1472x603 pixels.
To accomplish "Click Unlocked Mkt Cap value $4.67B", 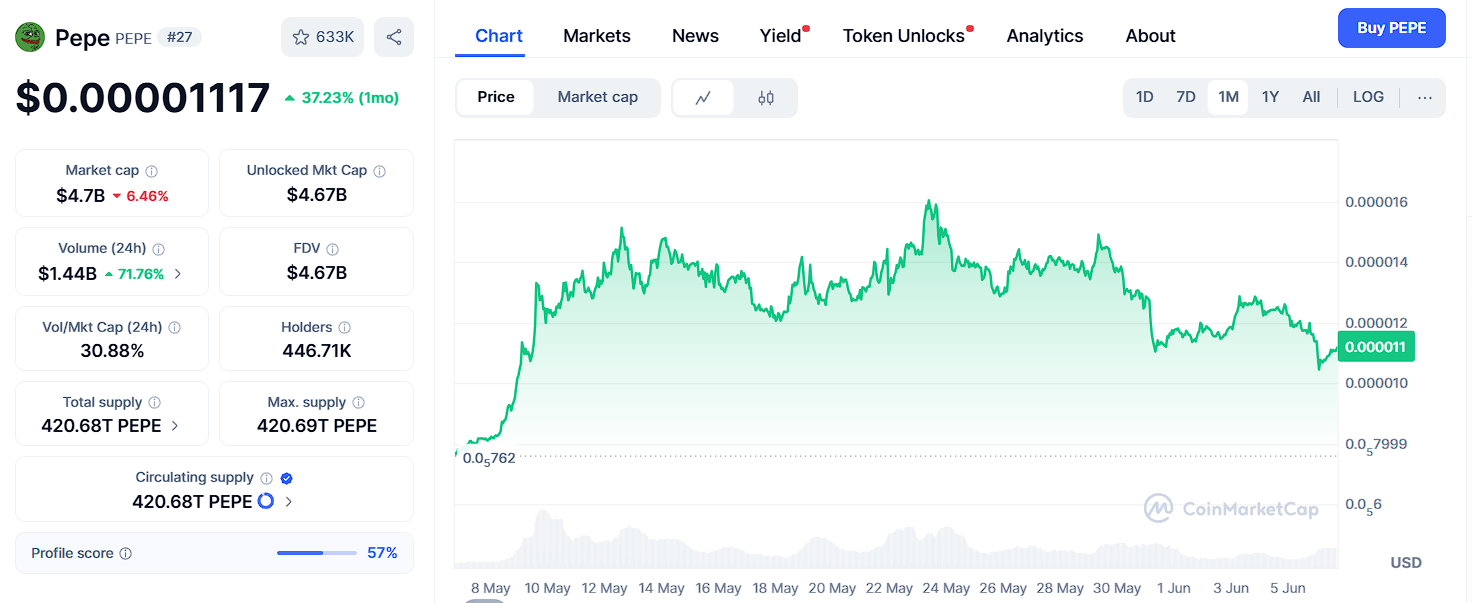I will [x=317, y=194].
